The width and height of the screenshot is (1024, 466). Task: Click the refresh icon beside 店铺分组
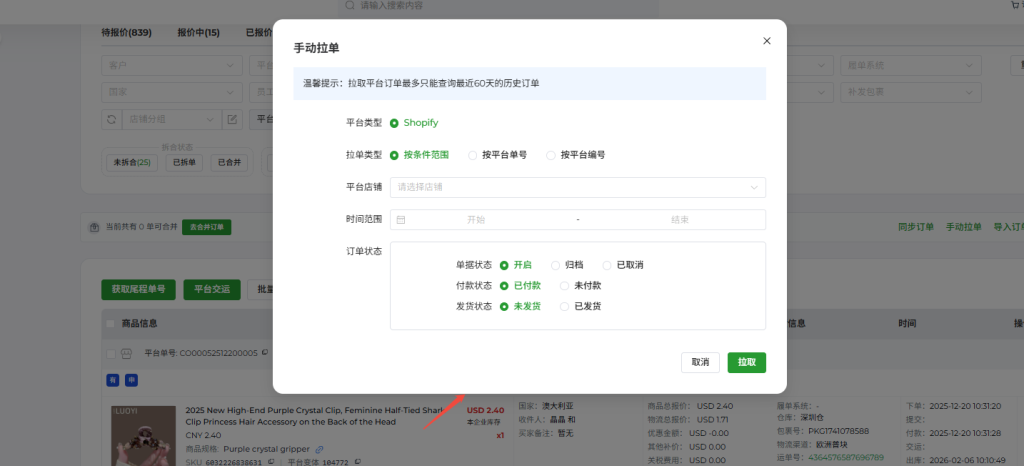112,119
